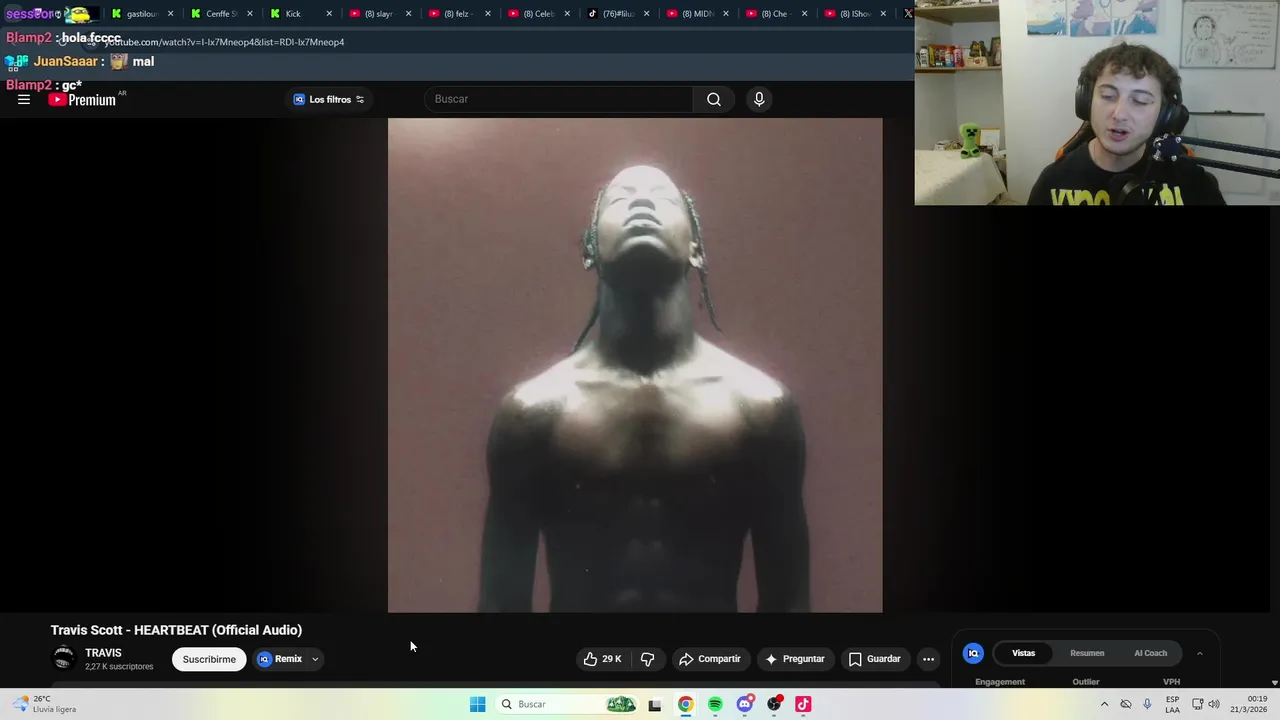Focus the Buscar search field on YouTube

[560, 99]
